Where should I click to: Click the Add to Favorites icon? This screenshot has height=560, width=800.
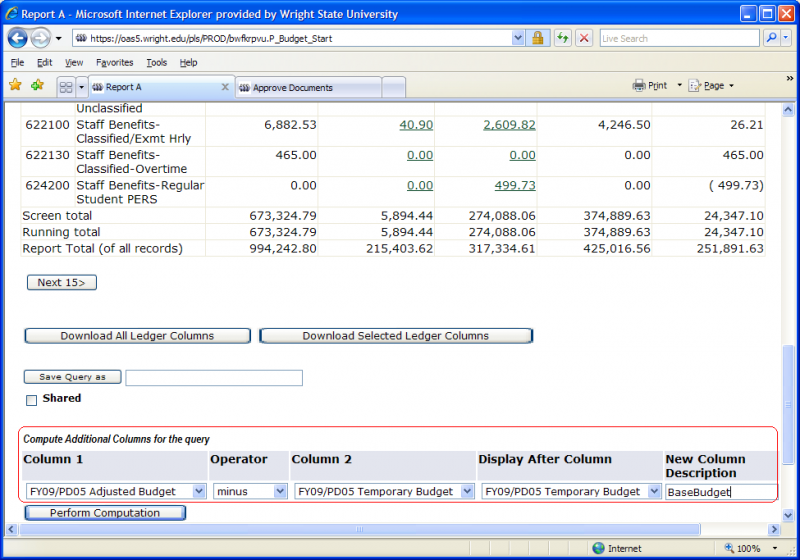[x=37, y=86]
